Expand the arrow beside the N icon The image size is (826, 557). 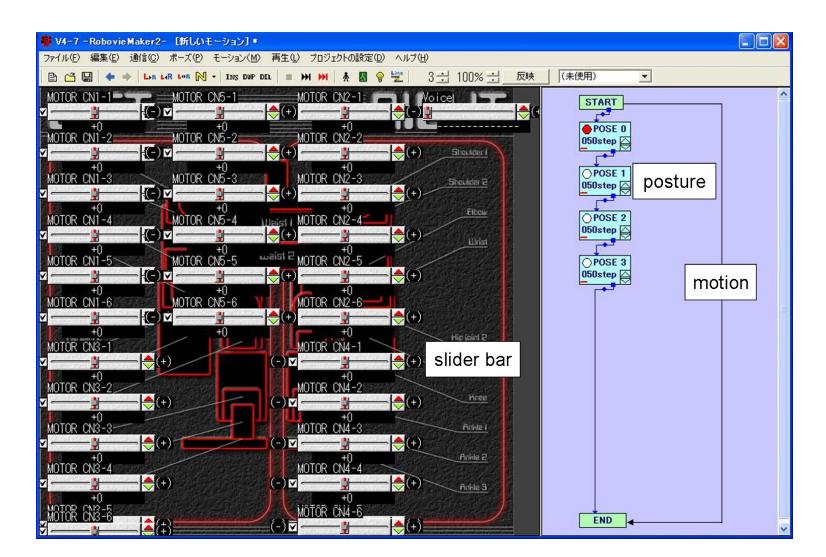pyautogui.click(x=214, y=77)
